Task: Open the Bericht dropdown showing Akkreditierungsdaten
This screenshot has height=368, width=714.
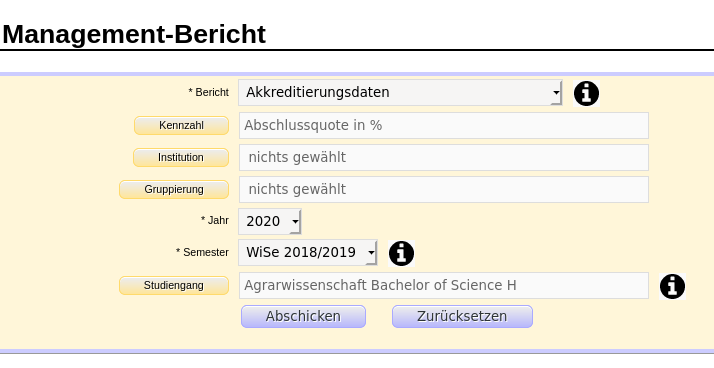Action: point(400,92)
